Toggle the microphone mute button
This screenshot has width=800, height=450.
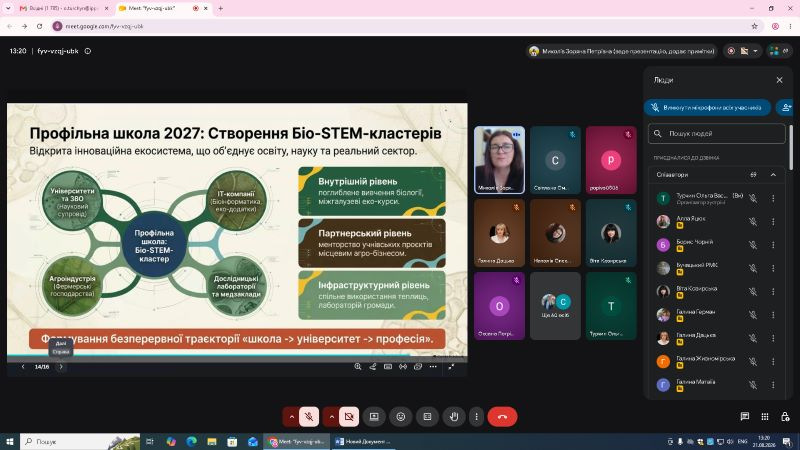[309, 417]
